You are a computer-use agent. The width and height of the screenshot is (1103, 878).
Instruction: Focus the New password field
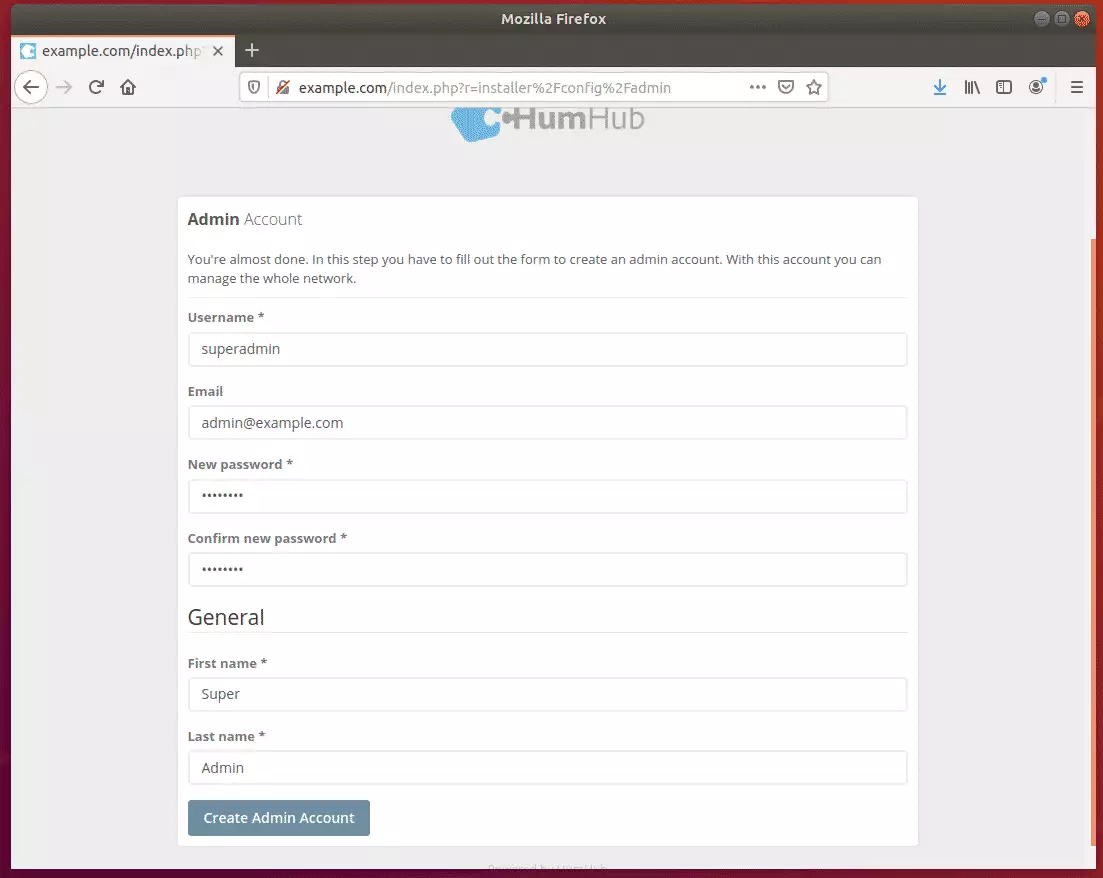547,496
